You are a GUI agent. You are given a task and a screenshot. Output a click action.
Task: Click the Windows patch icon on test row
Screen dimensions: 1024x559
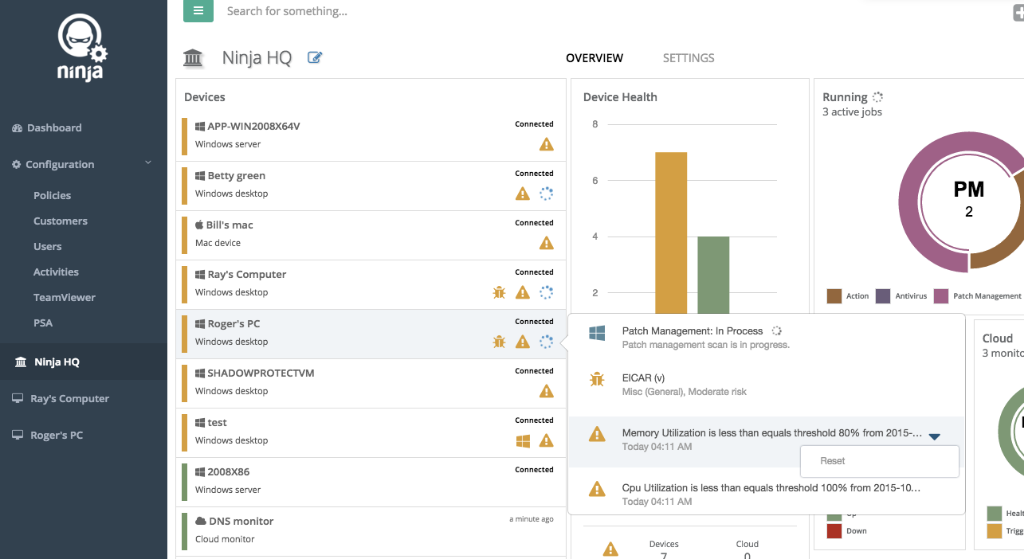(x=521, y=440)
